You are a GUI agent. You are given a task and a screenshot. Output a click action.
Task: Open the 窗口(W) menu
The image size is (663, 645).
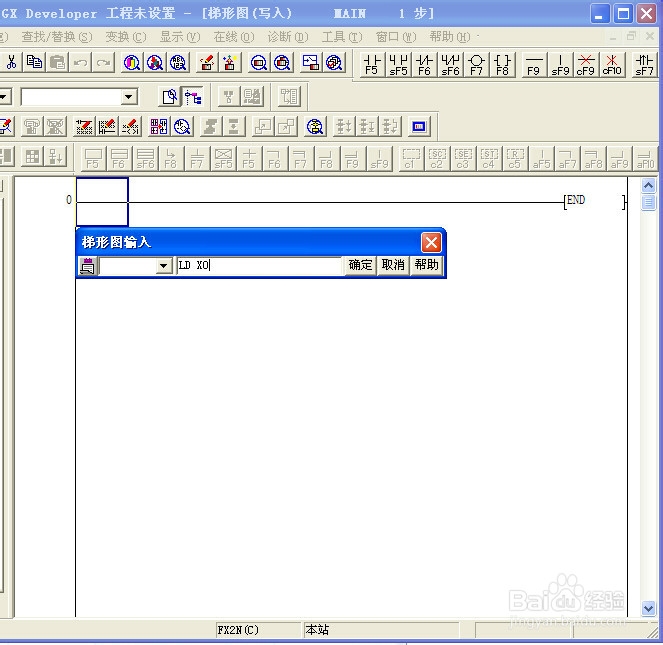pos(396,37)
